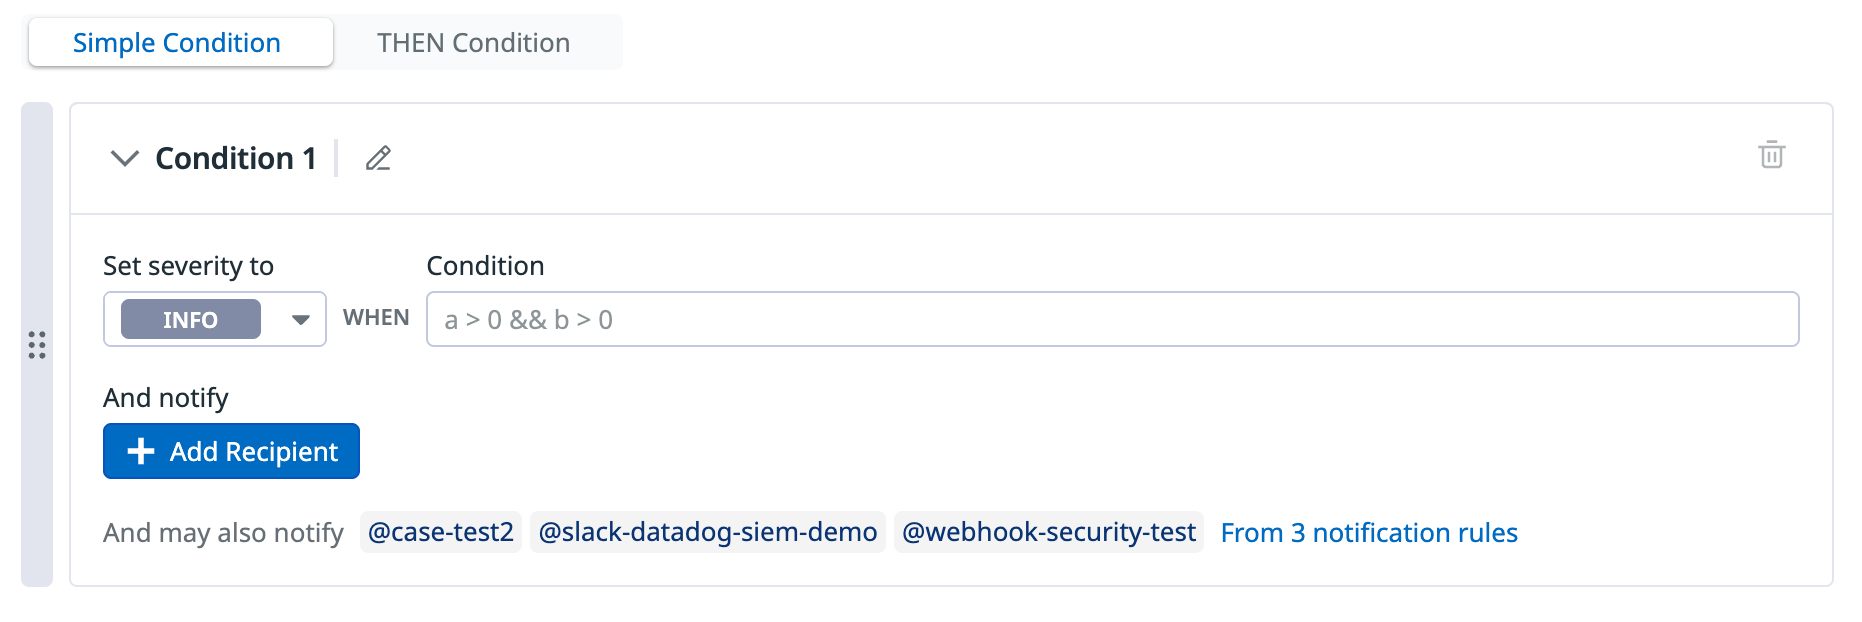This screenshot has width=1862, height=622.
Task: Grab the six-dot drag handle
Action: (37, 345)
